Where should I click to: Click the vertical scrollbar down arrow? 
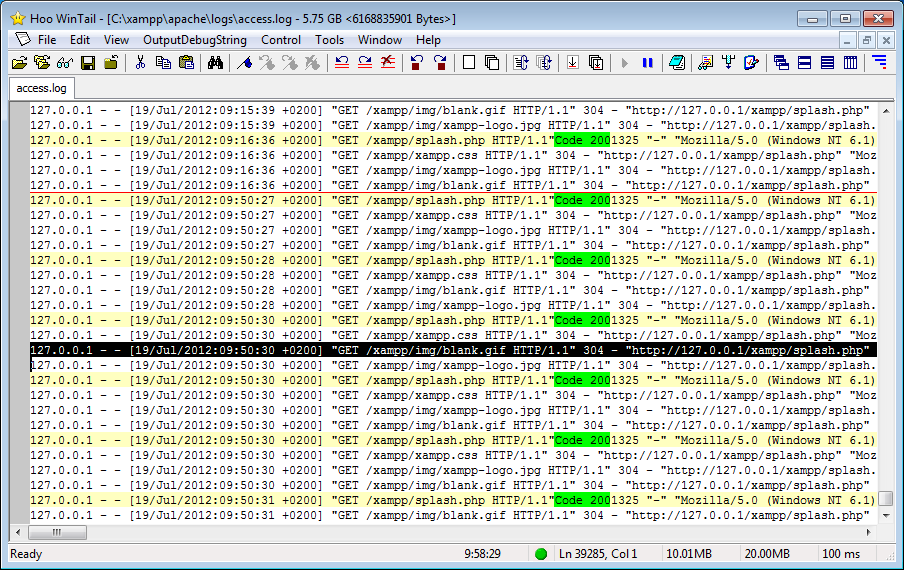(x=886, y=515)
